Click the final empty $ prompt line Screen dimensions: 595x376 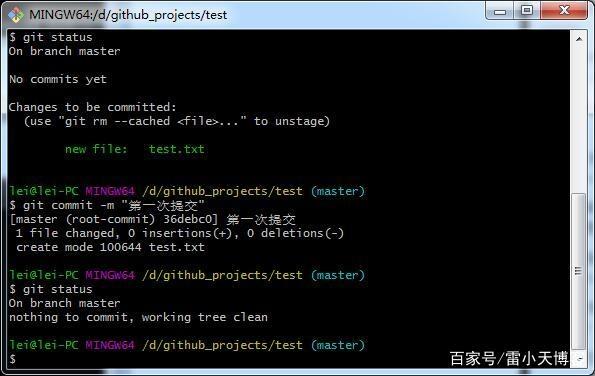pyautogui.click(x=13, y=359)
